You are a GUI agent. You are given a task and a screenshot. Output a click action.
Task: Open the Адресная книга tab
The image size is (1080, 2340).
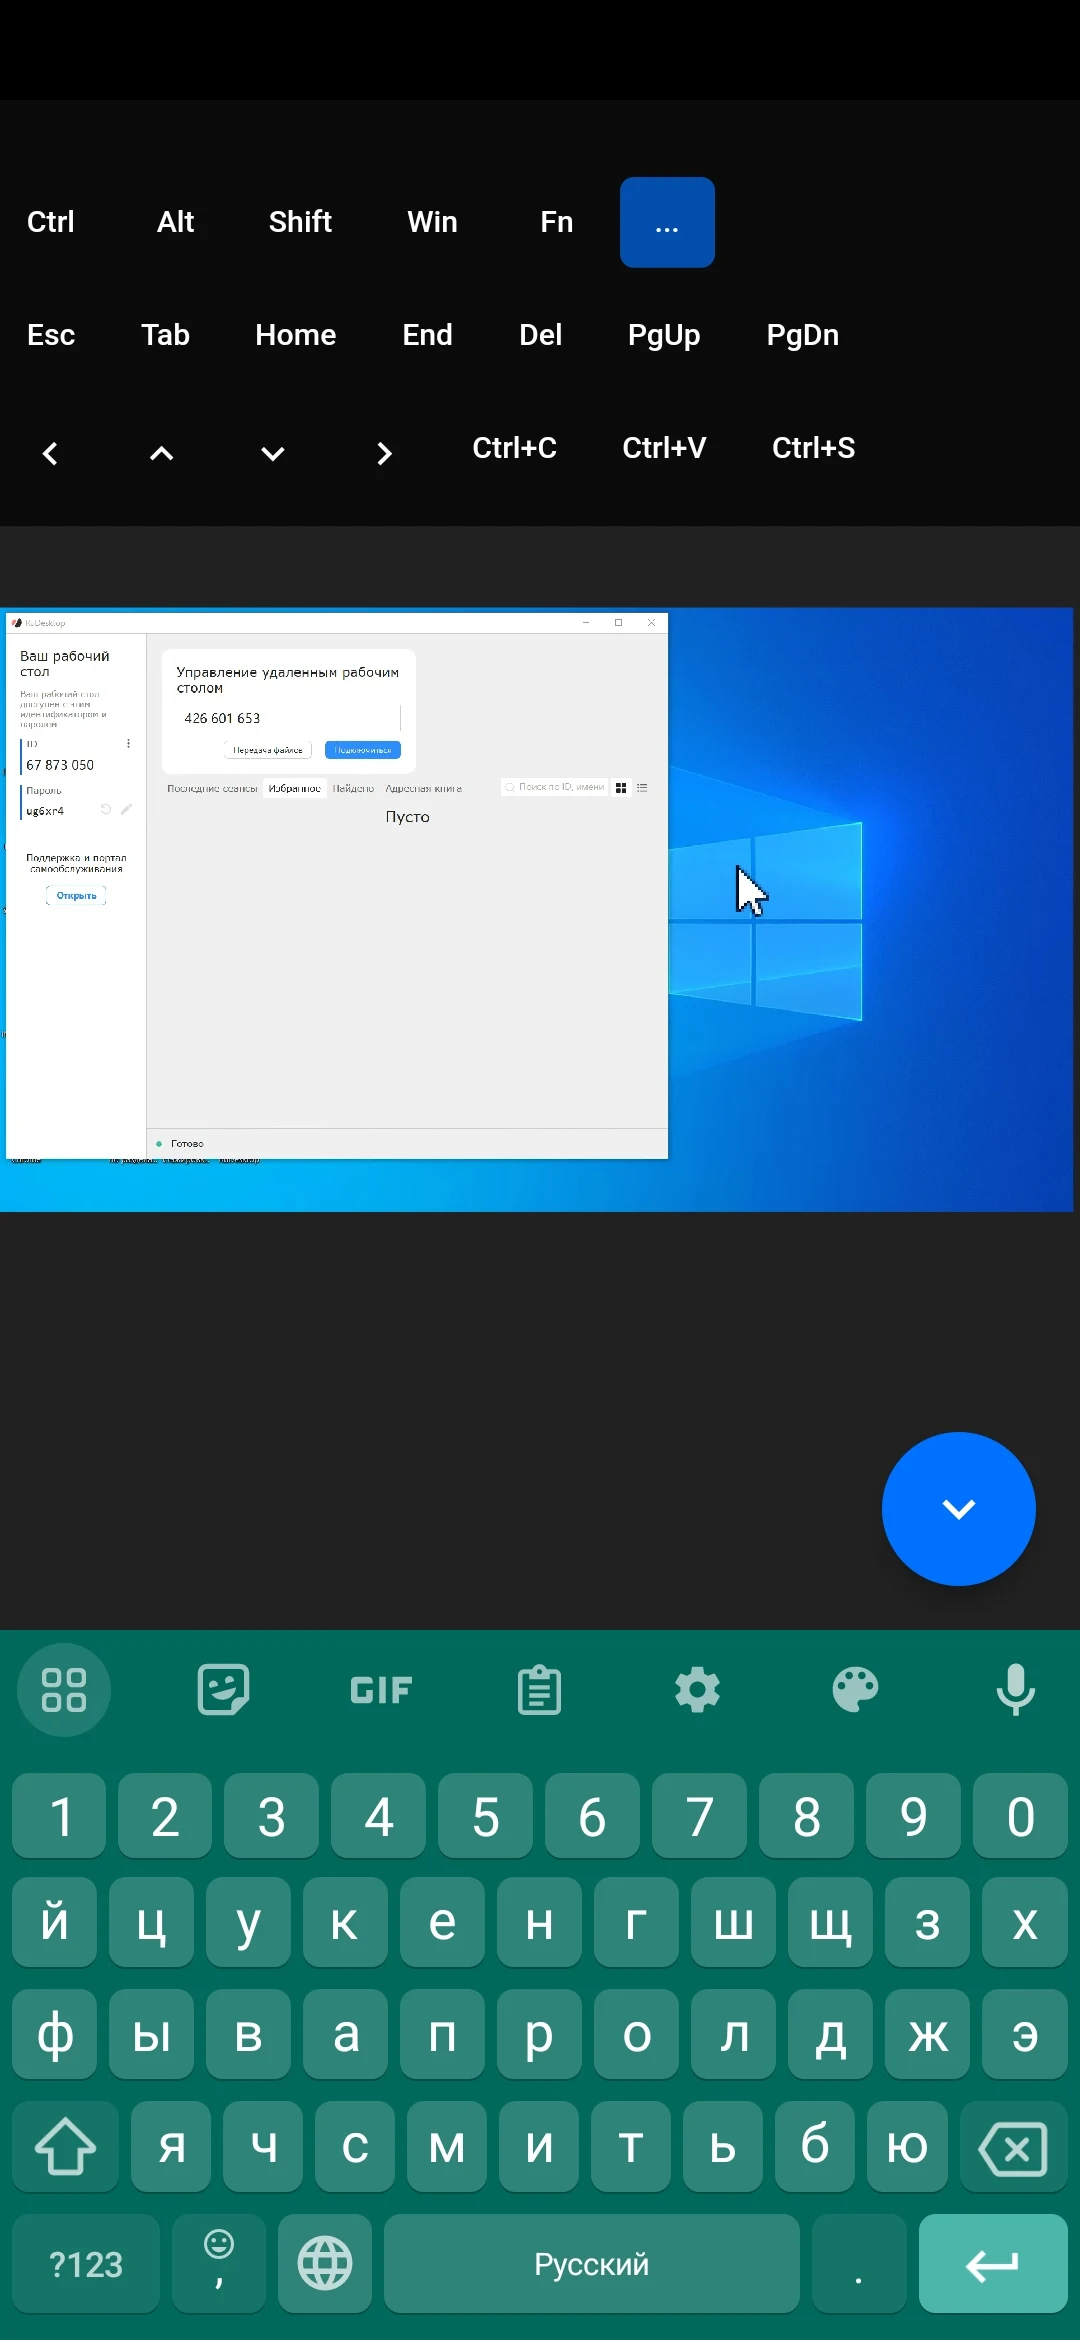[x=424, y=789]
